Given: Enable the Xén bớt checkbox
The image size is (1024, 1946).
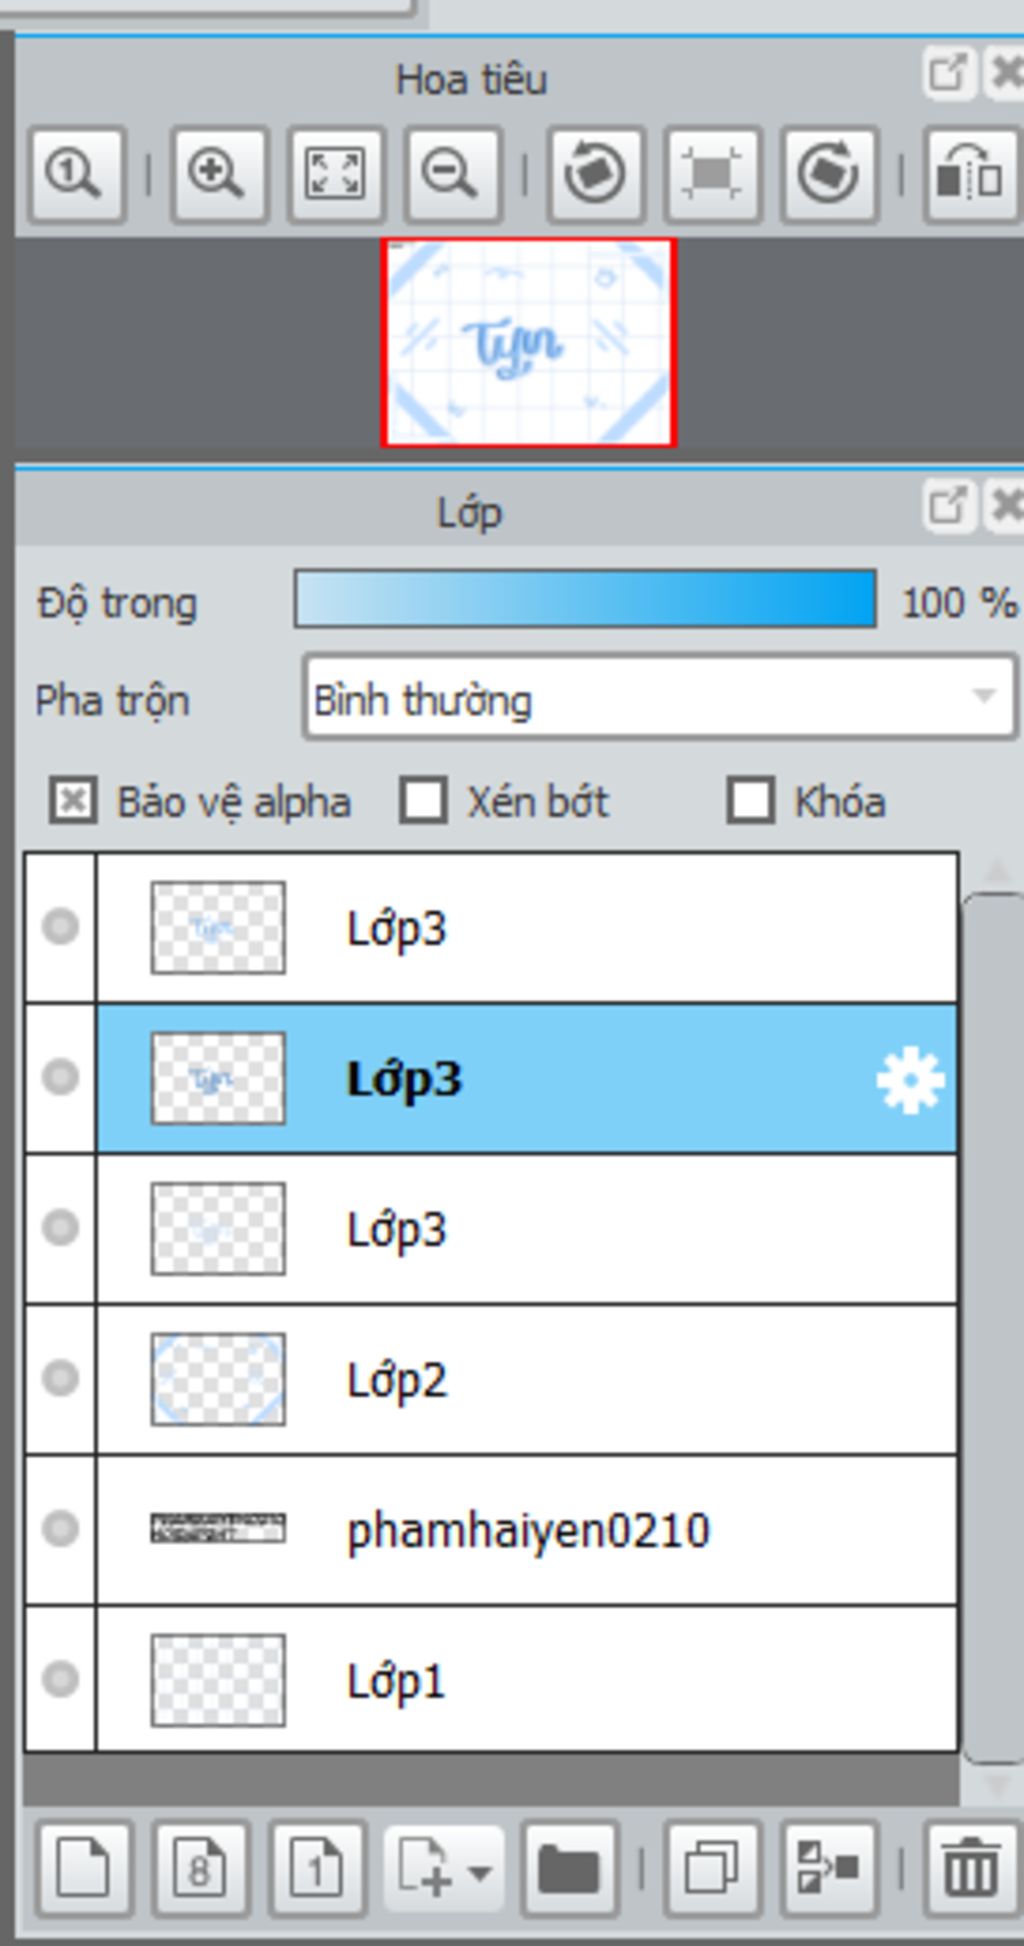Looking at the screenshot, I should coord(423,801).
